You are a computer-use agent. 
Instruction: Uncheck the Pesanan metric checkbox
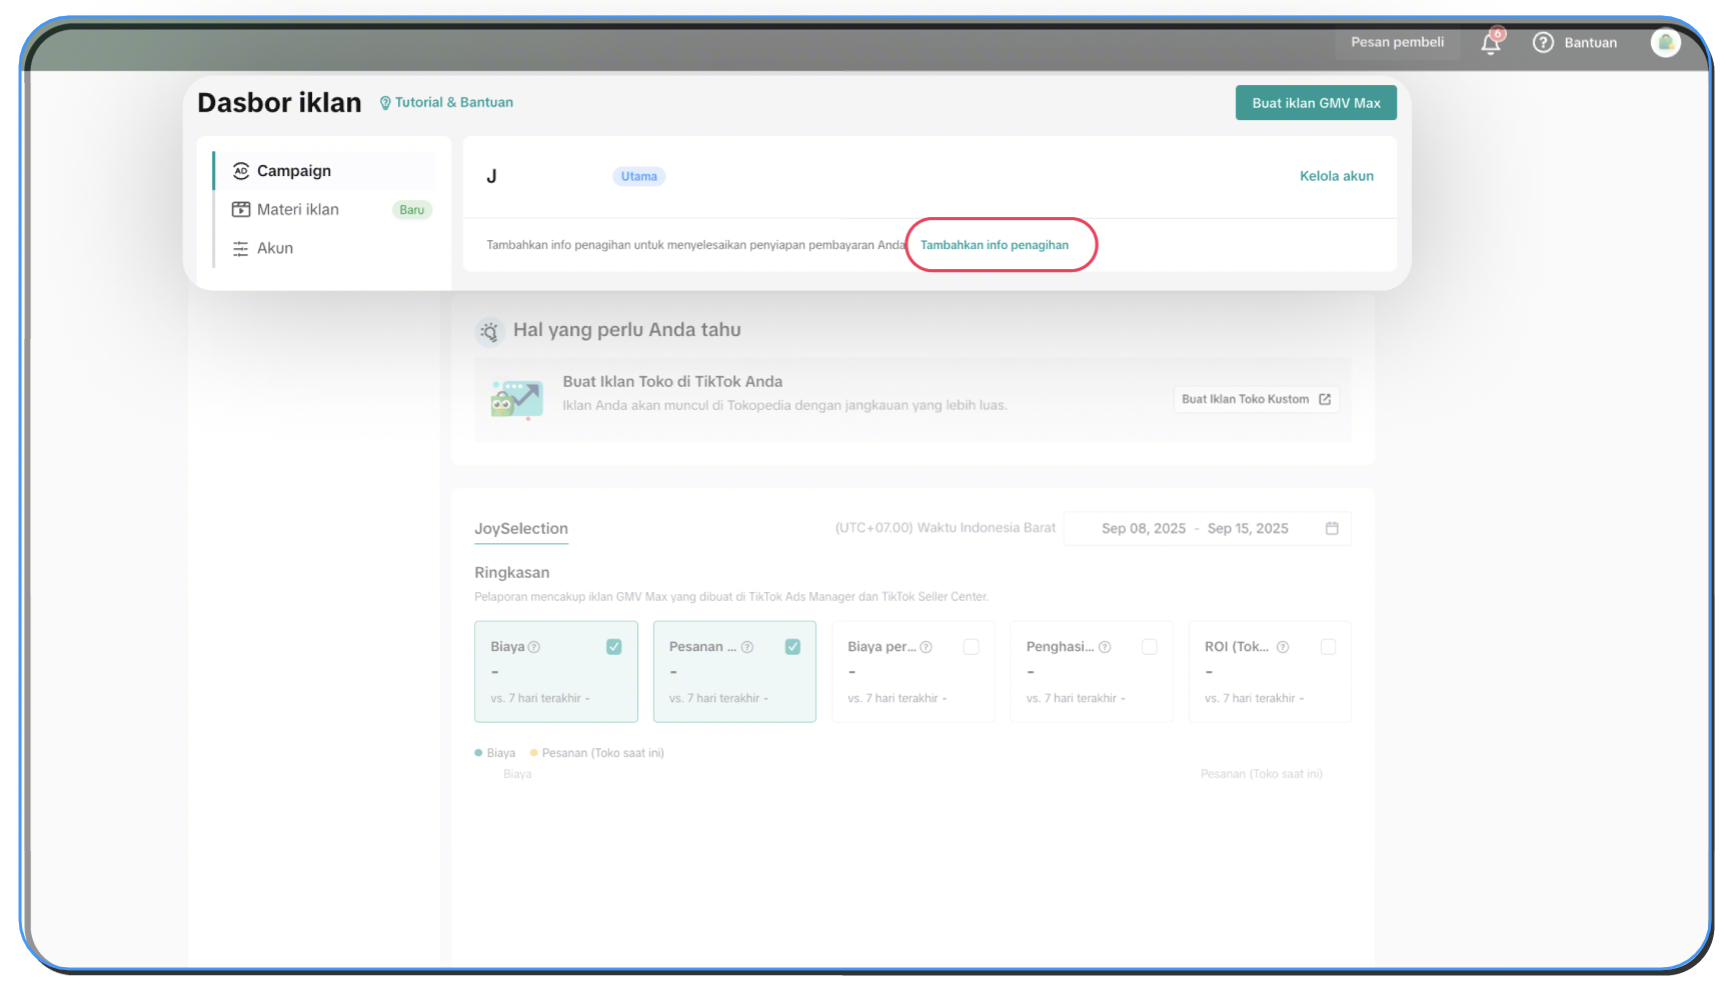793,647
